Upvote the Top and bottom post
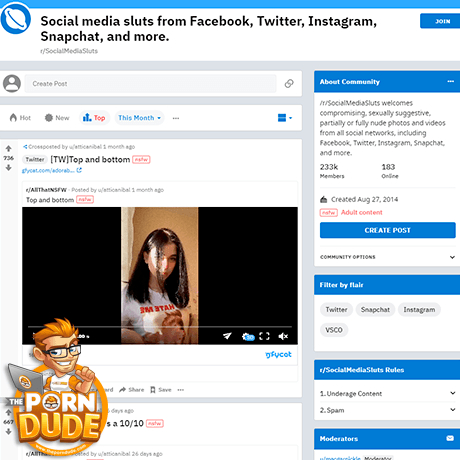 click(9, 149)
